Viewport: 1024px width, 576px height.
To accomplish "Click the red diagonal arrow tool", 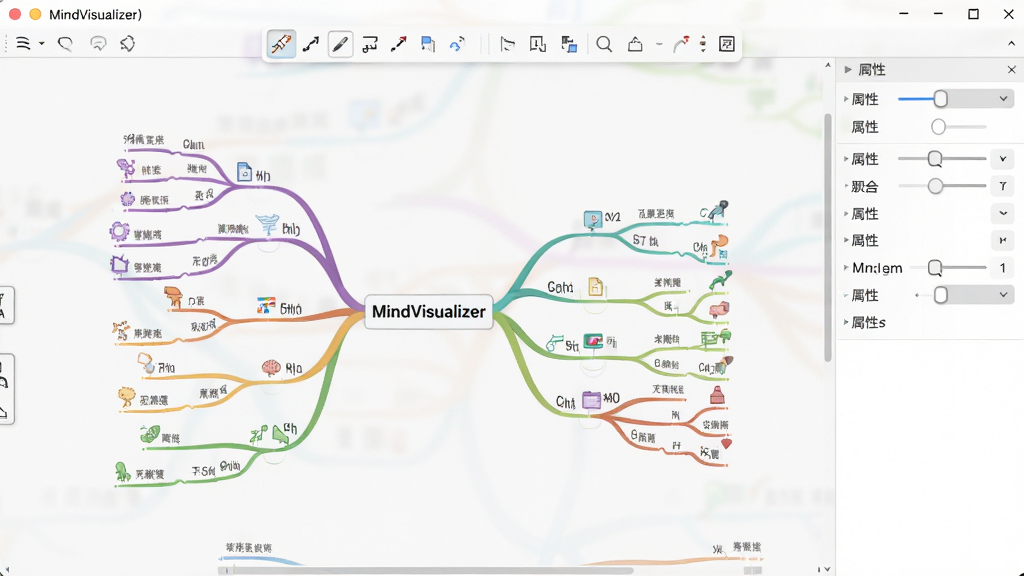I will 398,44.
